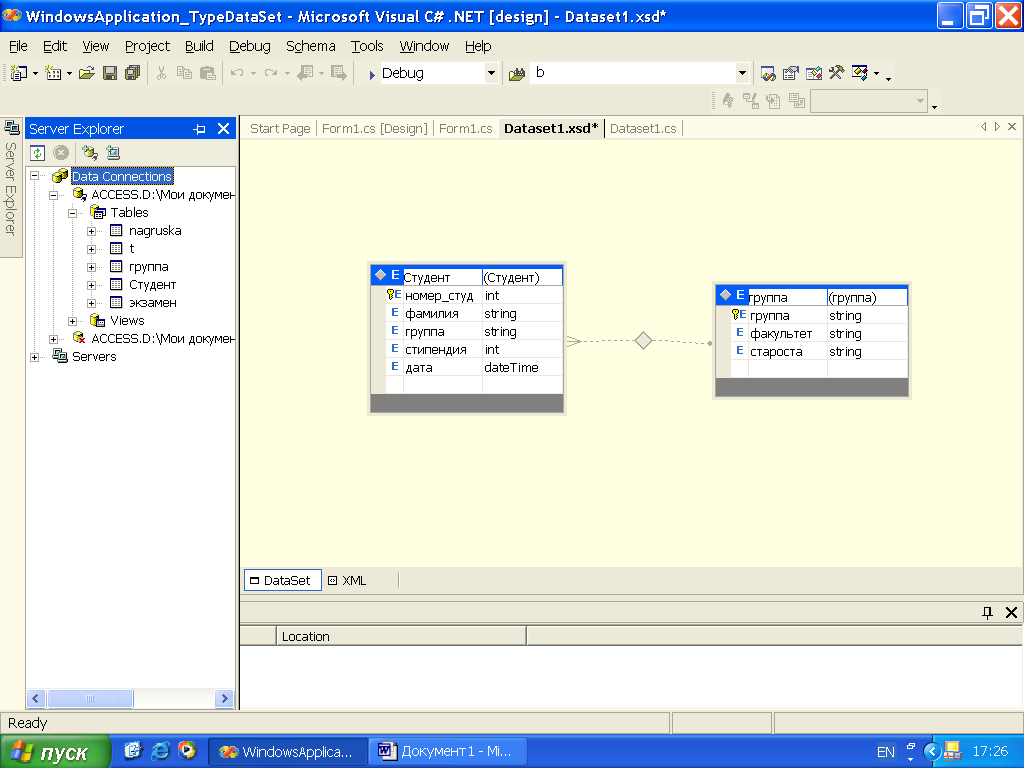Click the Open File toolbar icon
Image resolution: width=1024 pixels, height=768 pixels.
click(x=87, y=73)
